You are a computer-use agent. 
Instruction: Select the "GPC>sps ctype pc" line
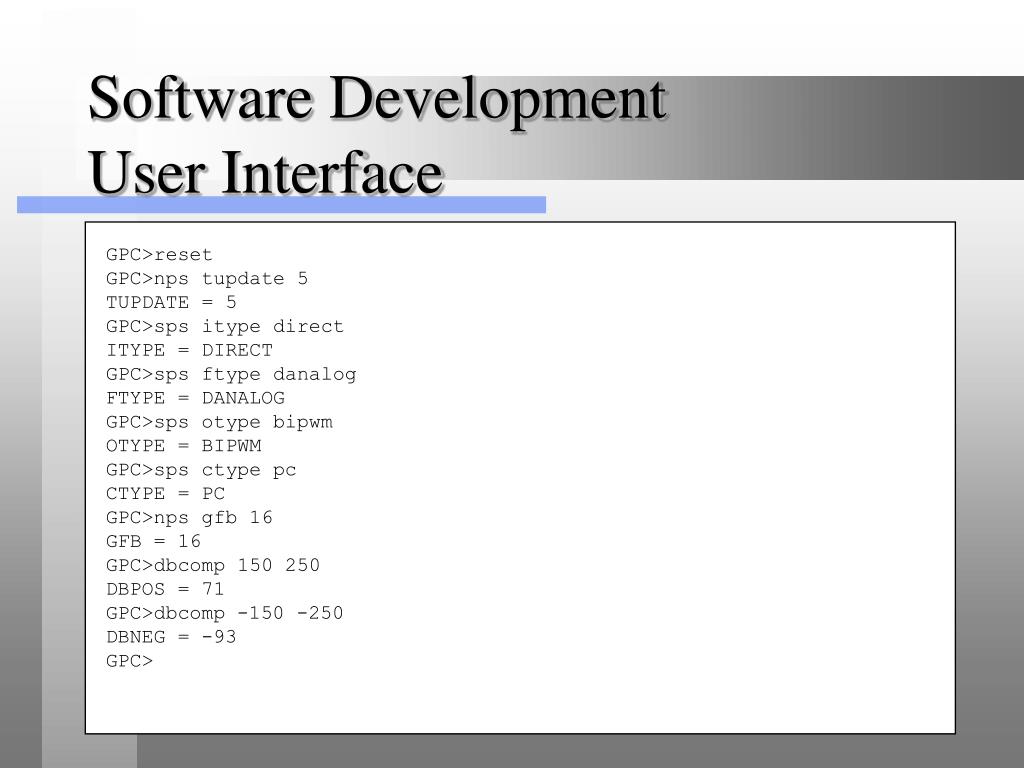[201, 470]
